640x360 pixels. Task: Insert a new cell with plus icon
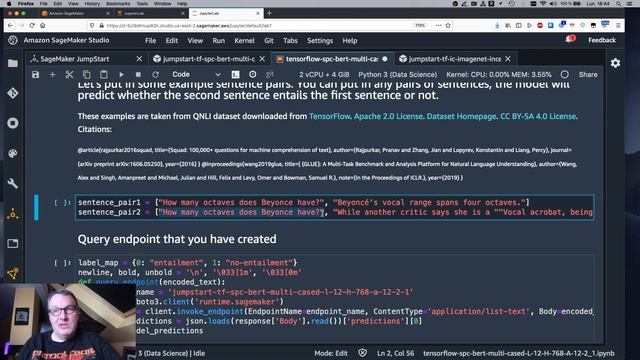point(52,75)
